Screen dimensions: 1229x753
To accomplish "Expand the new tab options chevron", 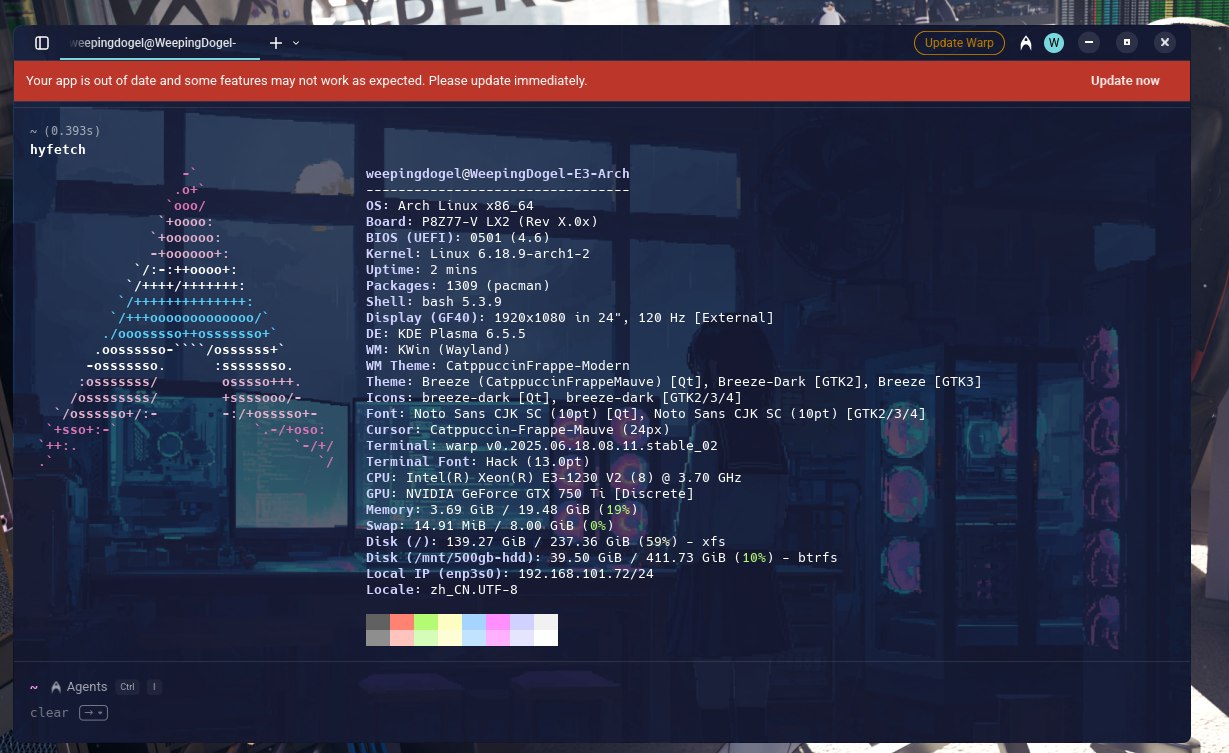I will point(296,43).
